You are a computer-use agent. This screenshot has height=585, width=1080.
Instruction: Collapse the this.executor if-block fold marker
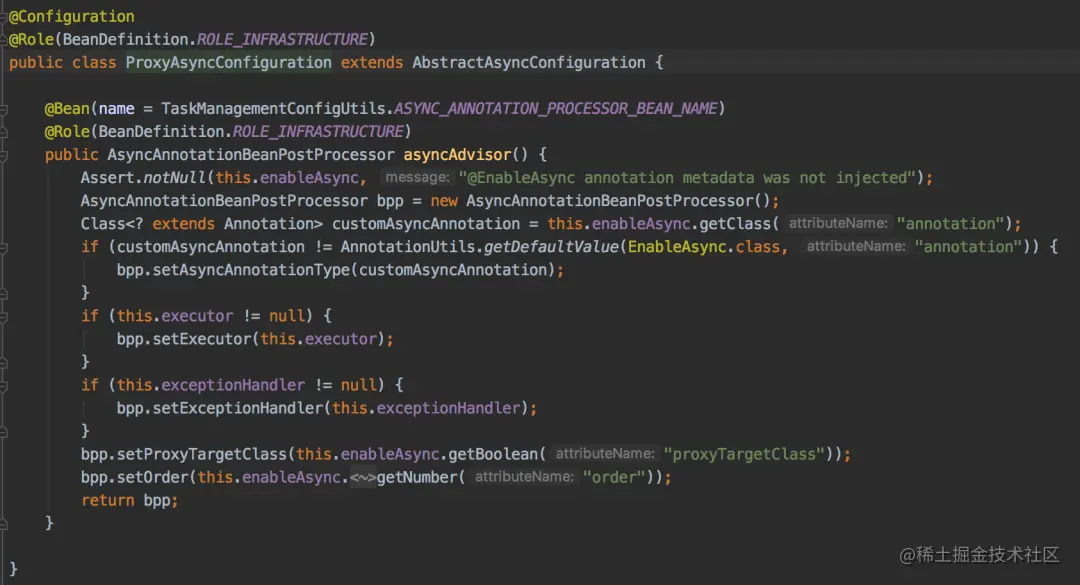3,317
